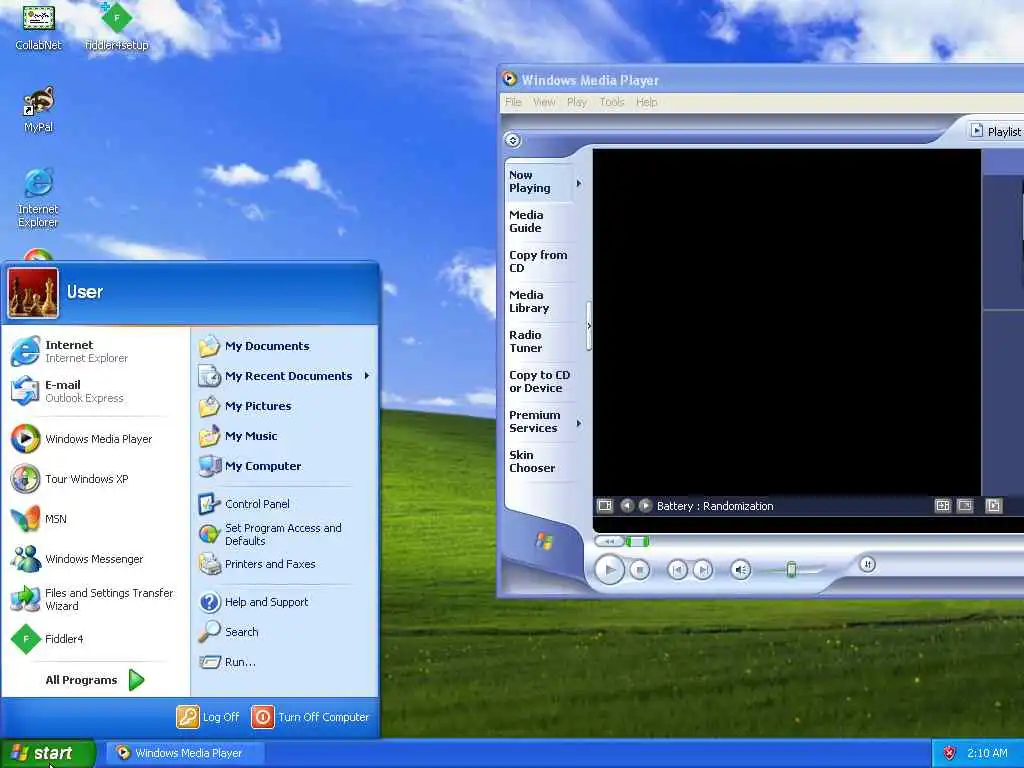This screenshot has height=768, width=1024.
Task: Open the Skin Chooser tab
Action: 539,461
